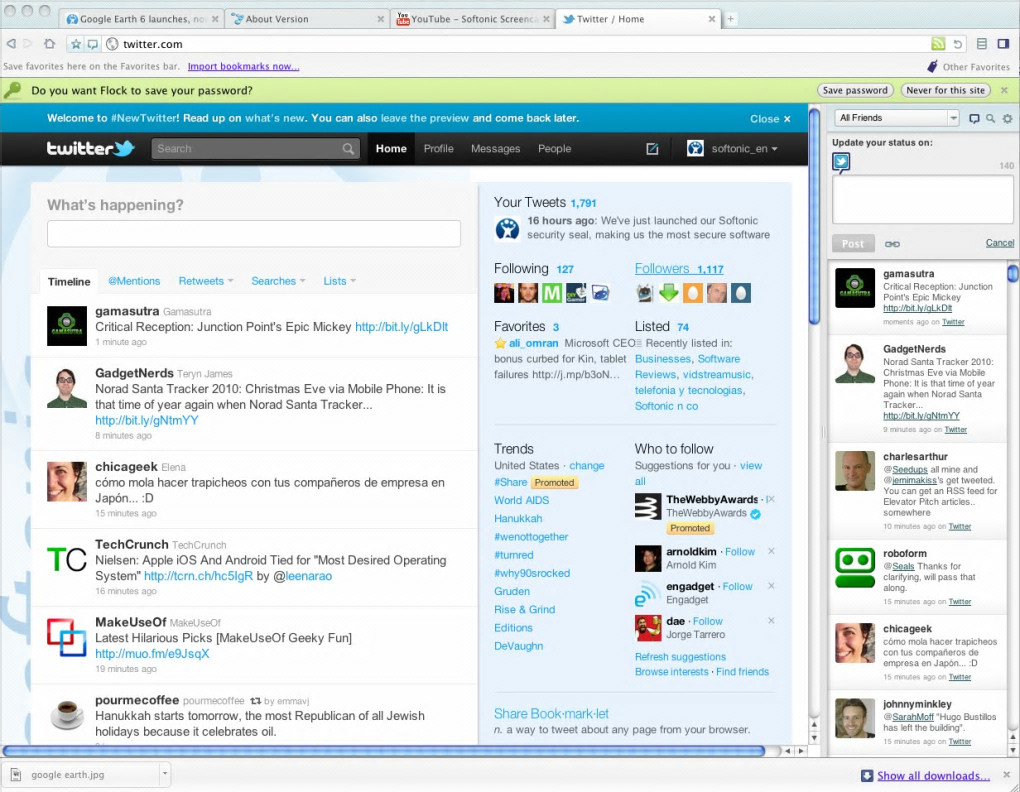Open the #wenotogether trend

click(531, 536)
